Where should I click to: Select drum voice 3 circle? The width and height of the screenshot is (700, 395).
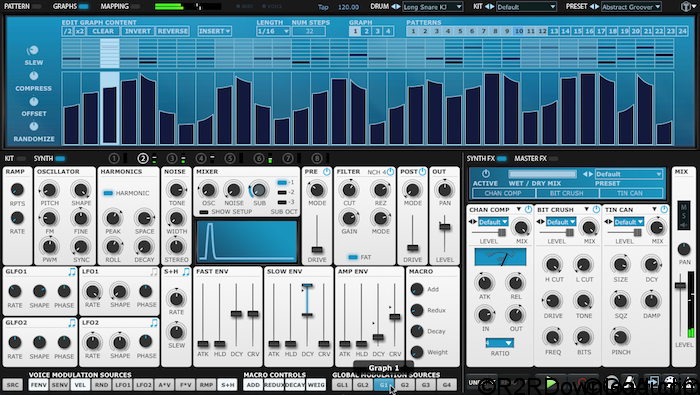(x=172, y=158)
